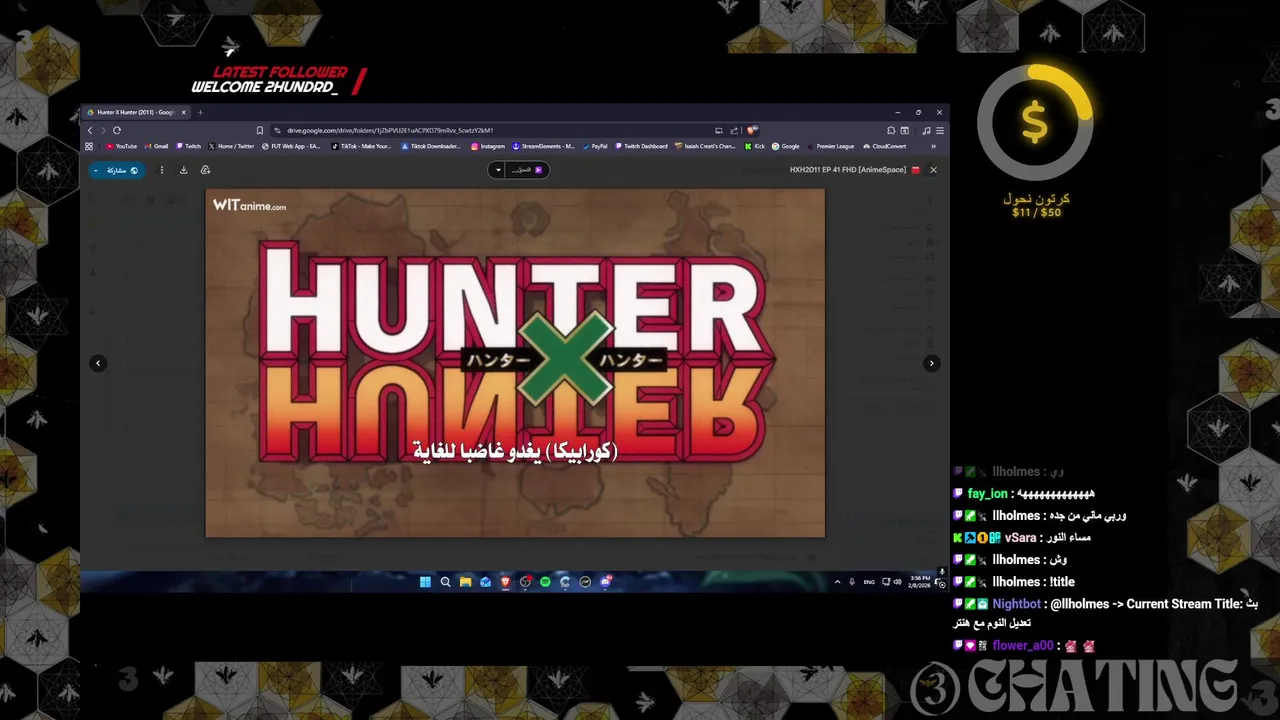Open FUT Web App bookmark

[x=291, y=146]
